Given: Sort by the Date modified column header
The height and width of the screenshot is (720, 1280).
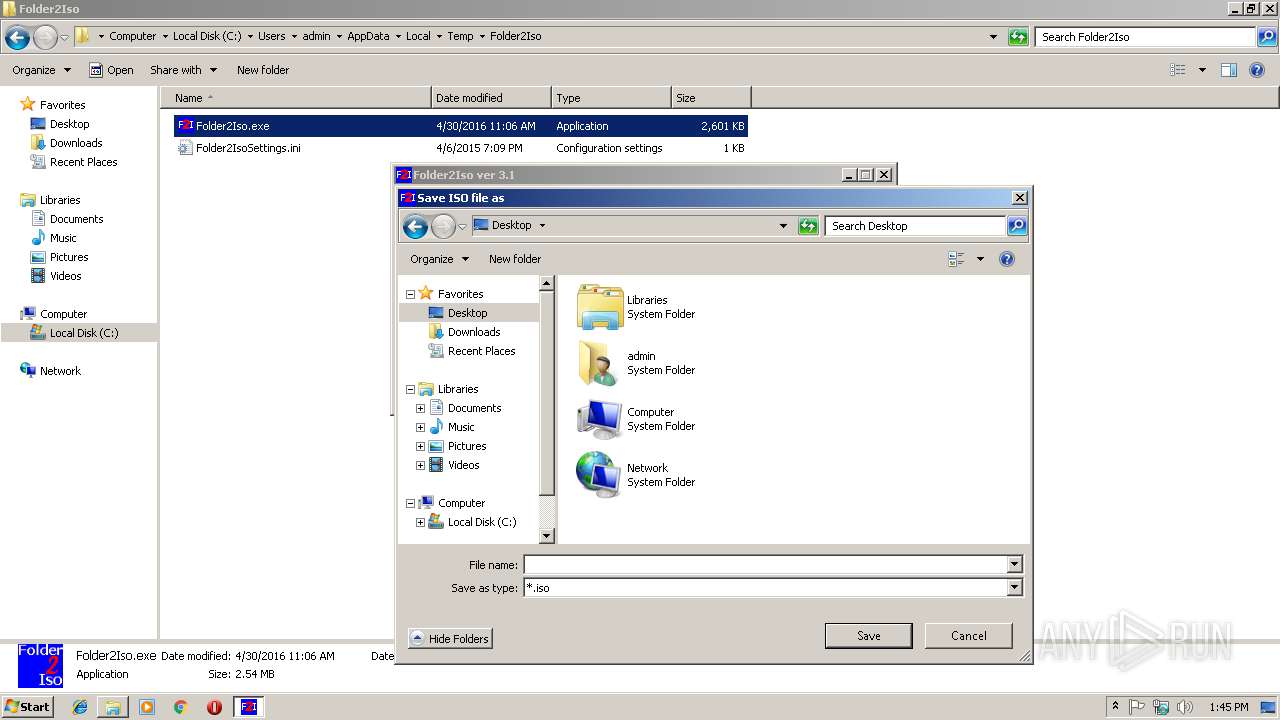Looking at the screenshot, I should click(491, 98).
